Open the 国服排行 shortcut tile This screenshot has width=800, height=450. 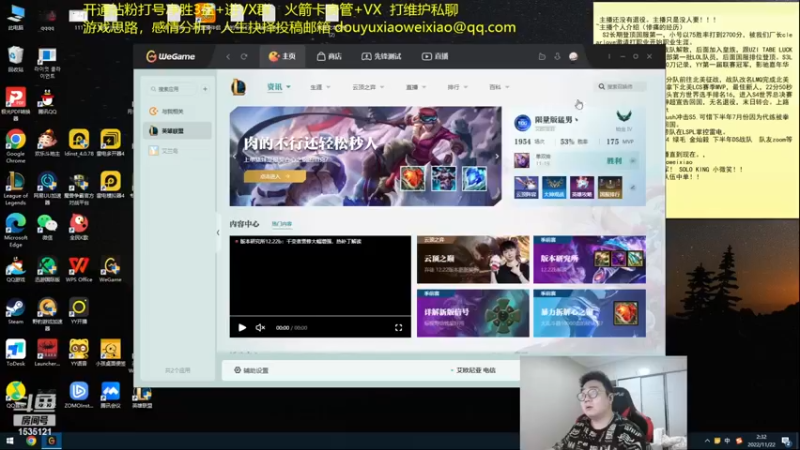coord(610,187)
